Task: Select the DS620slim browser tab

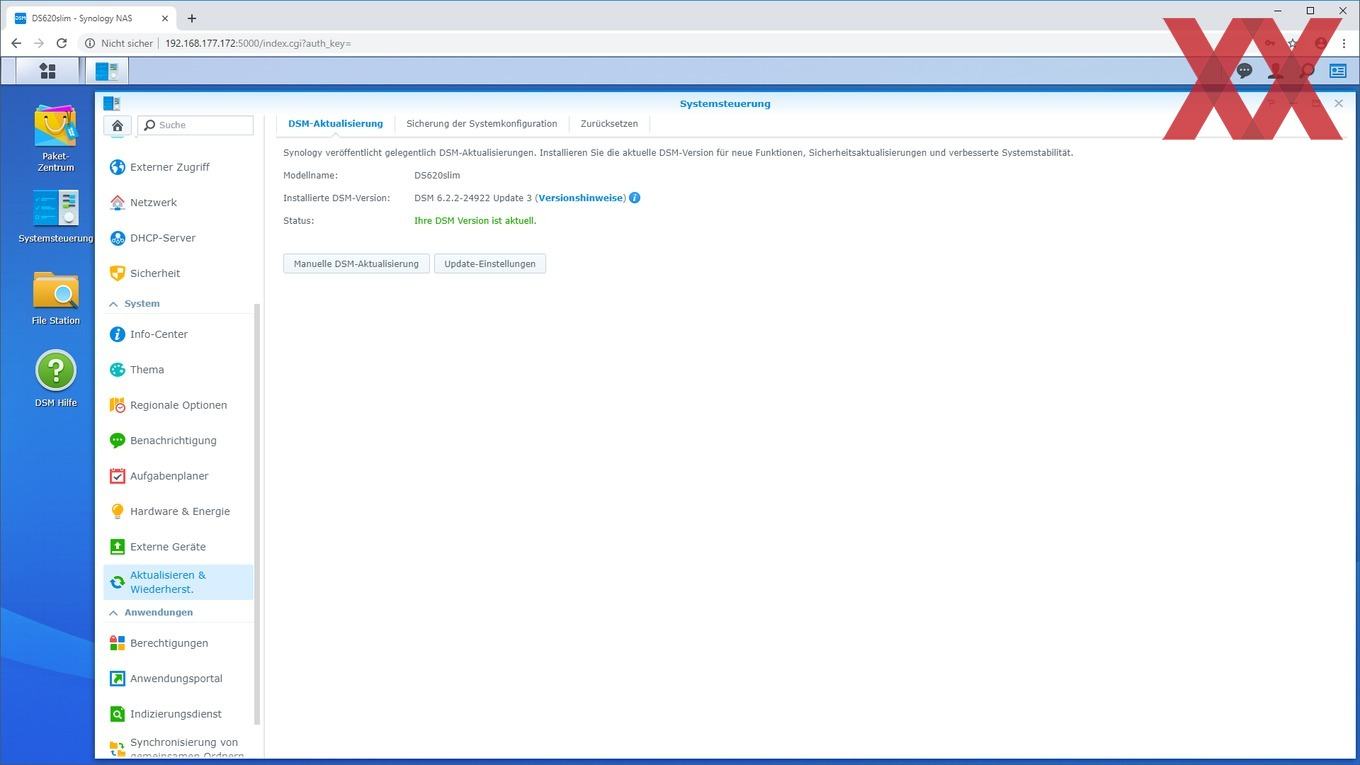Action: click(91, 18)
